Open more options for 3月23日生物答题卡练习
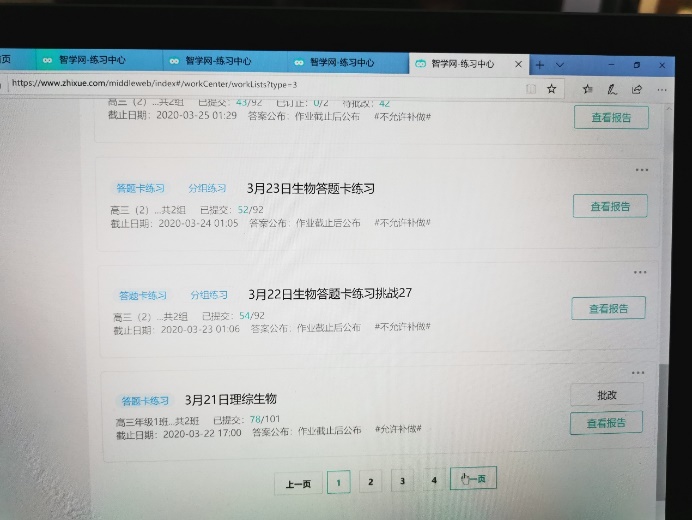The width and height of the screenshot is (692, 520). (642, 170)
